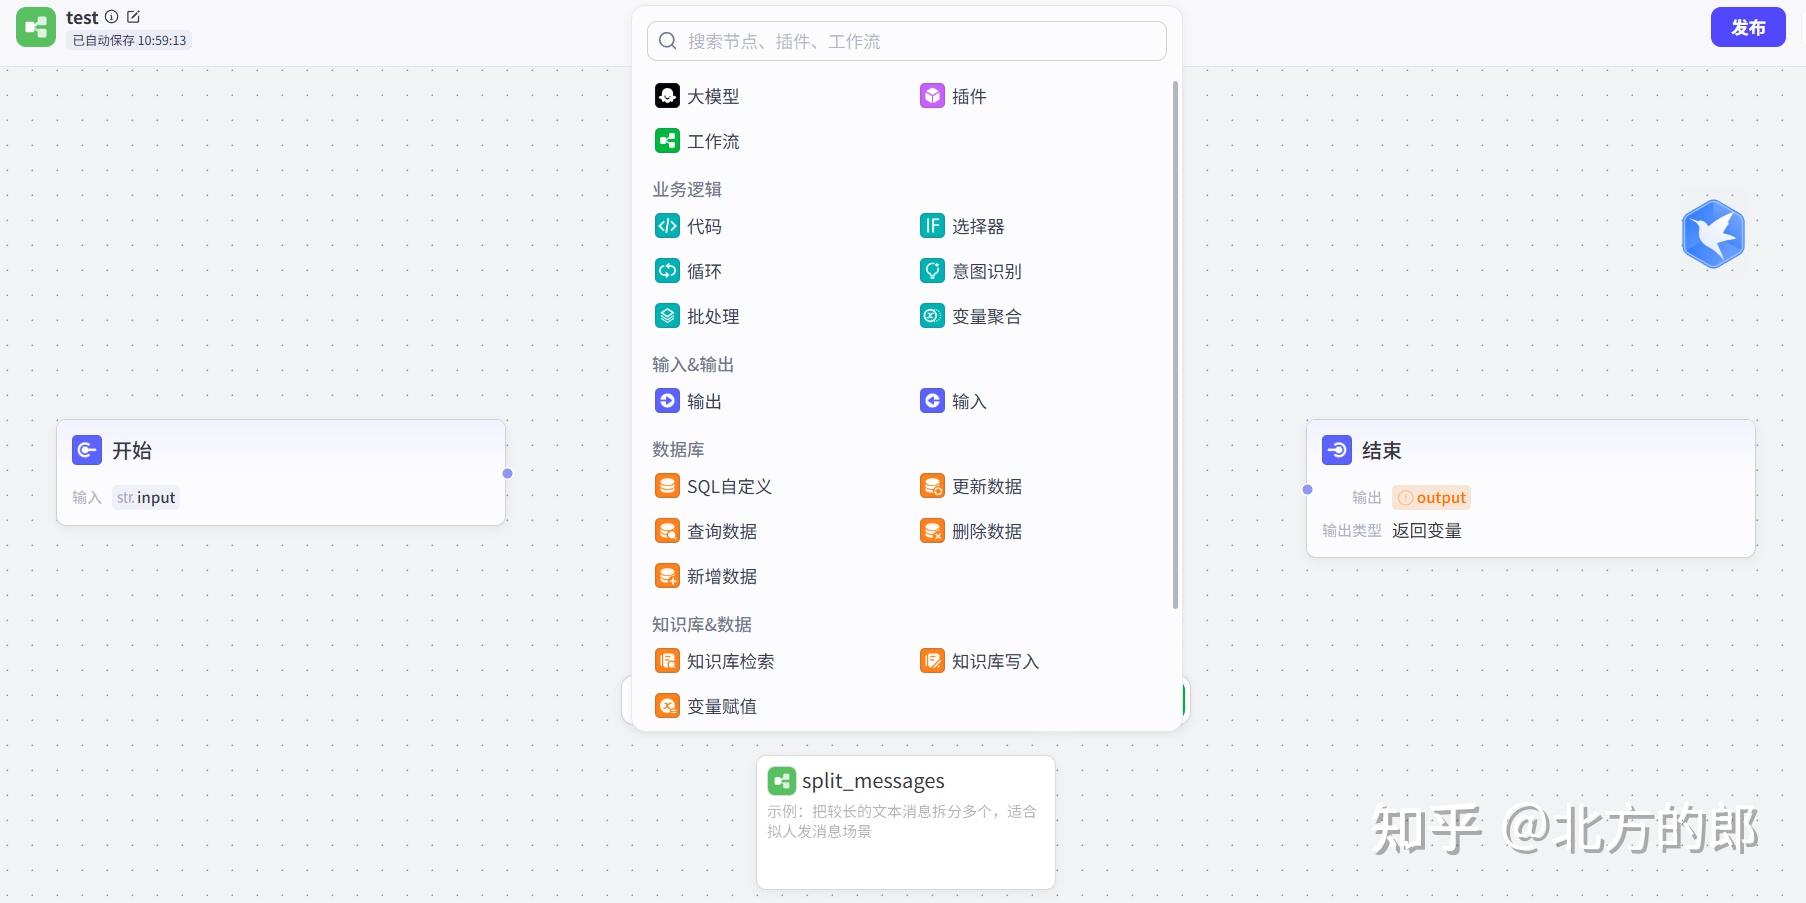Add the 输出 output node
Viewport: 1806px width, 903px height.
click(689, 401)
